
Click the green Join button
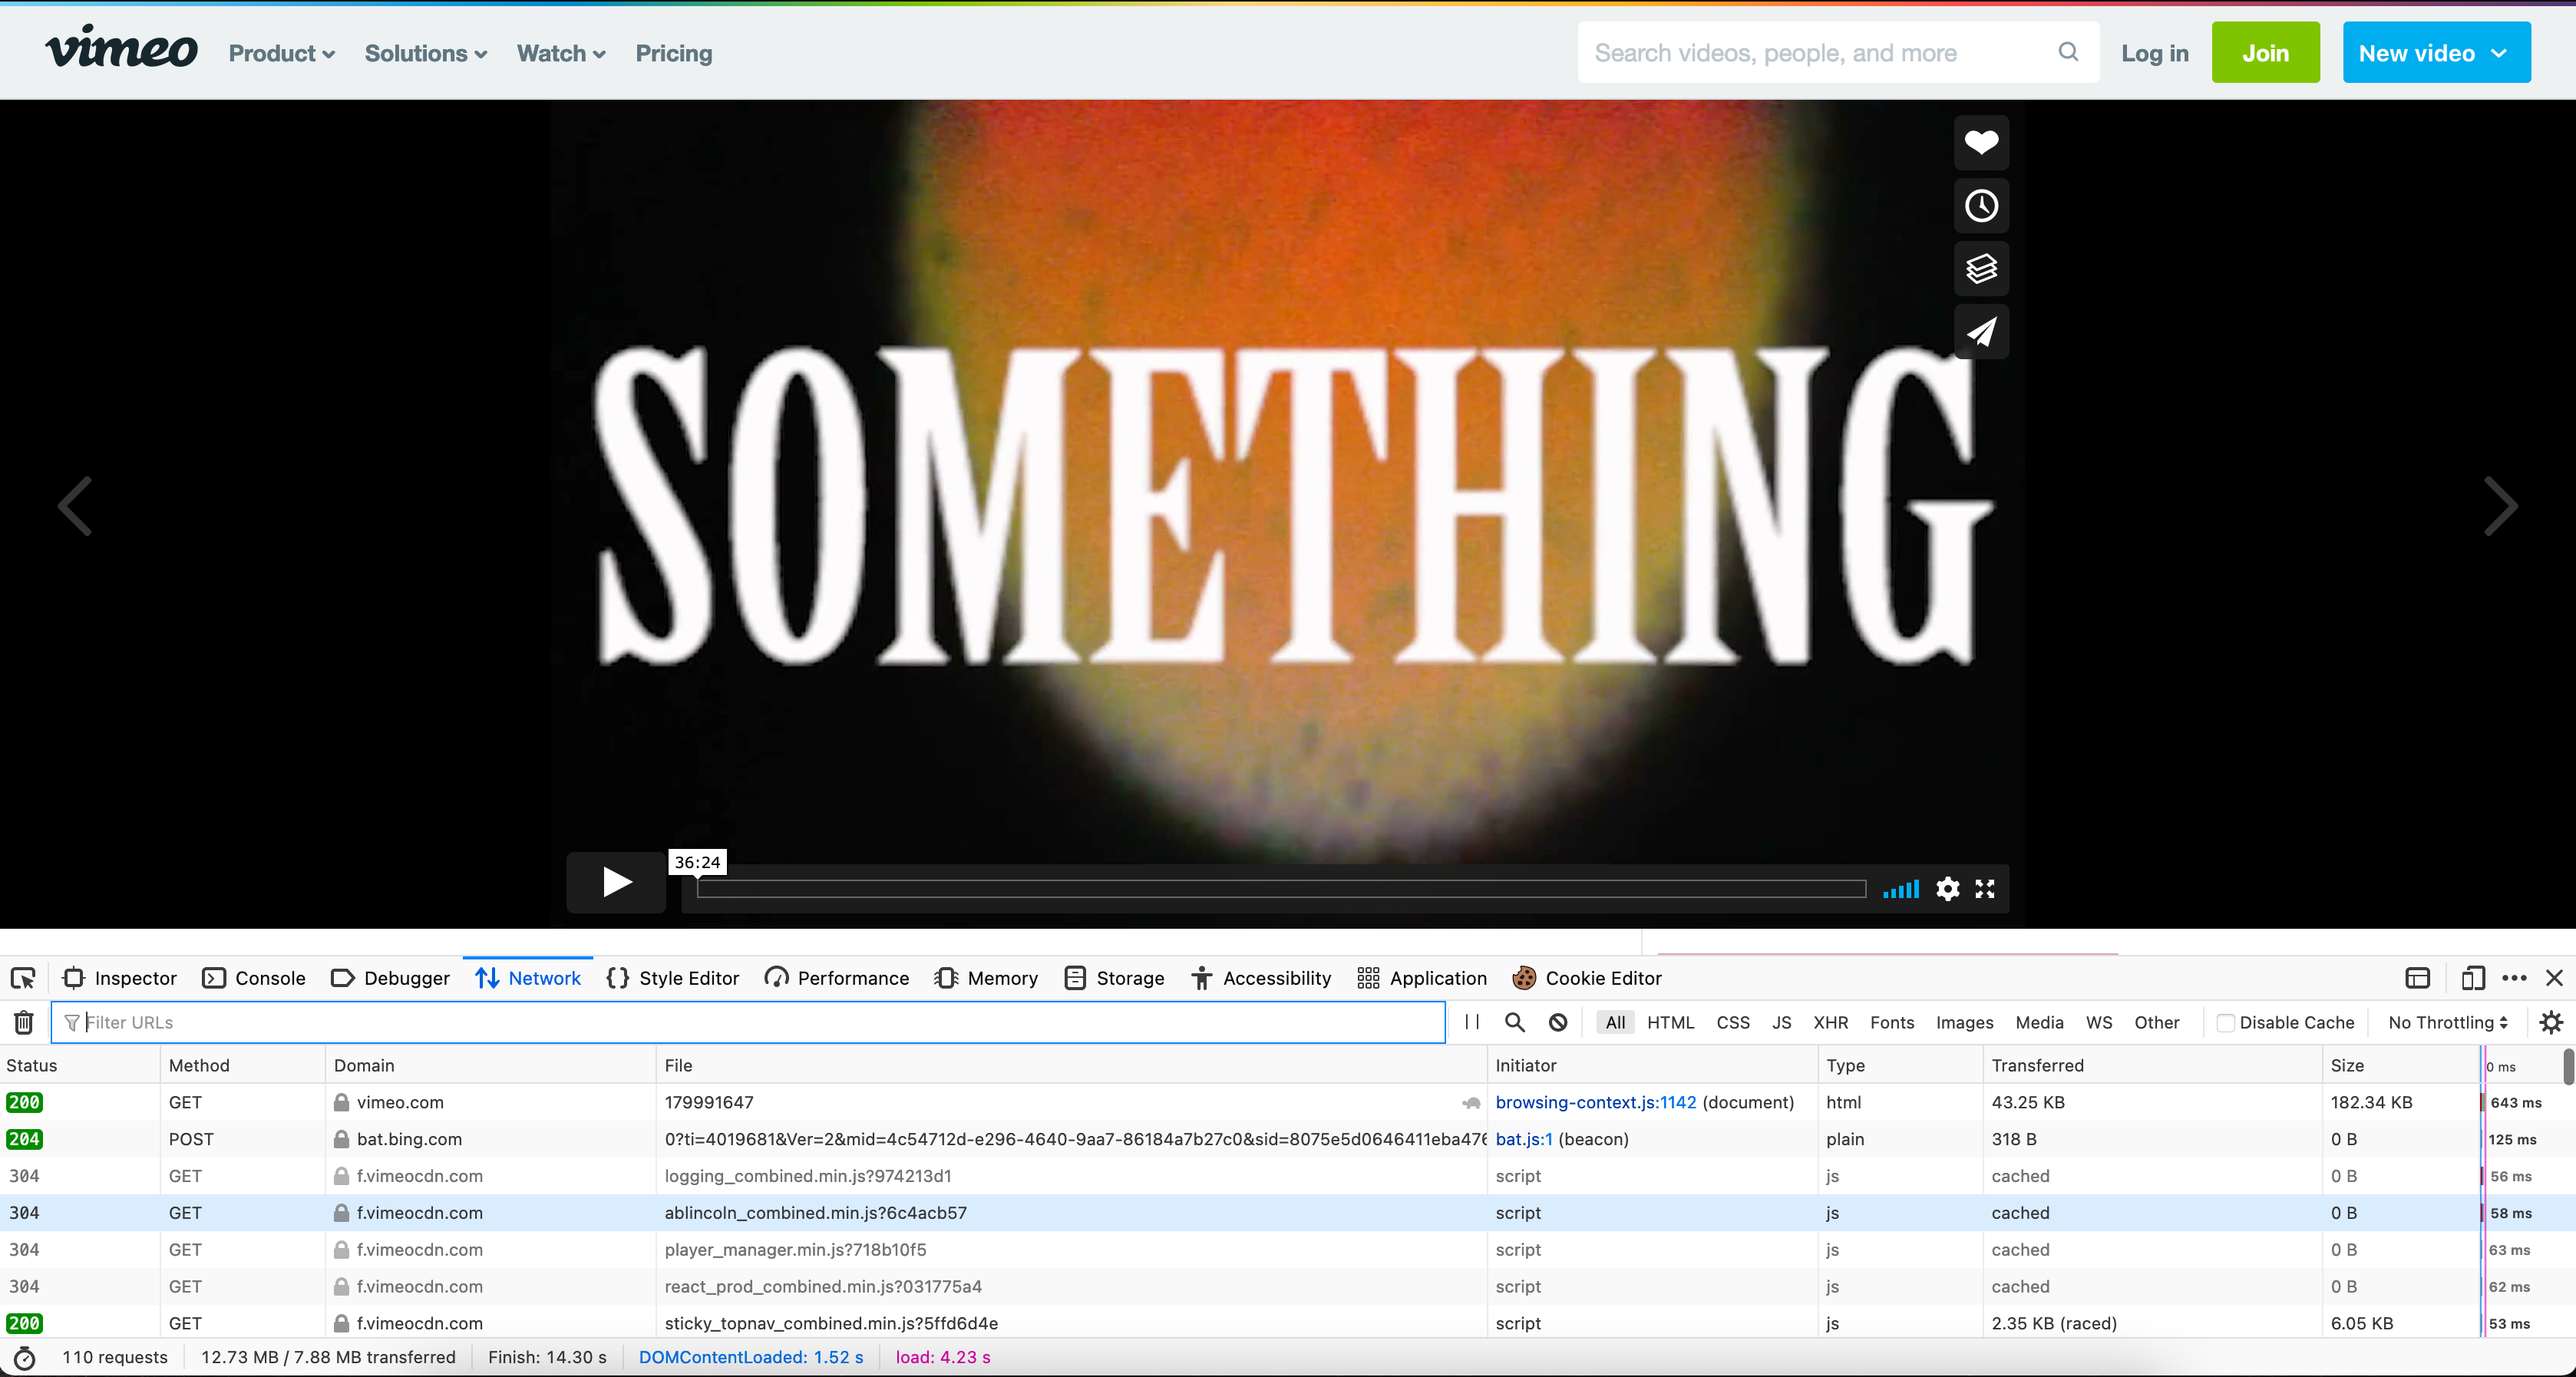2265,53
